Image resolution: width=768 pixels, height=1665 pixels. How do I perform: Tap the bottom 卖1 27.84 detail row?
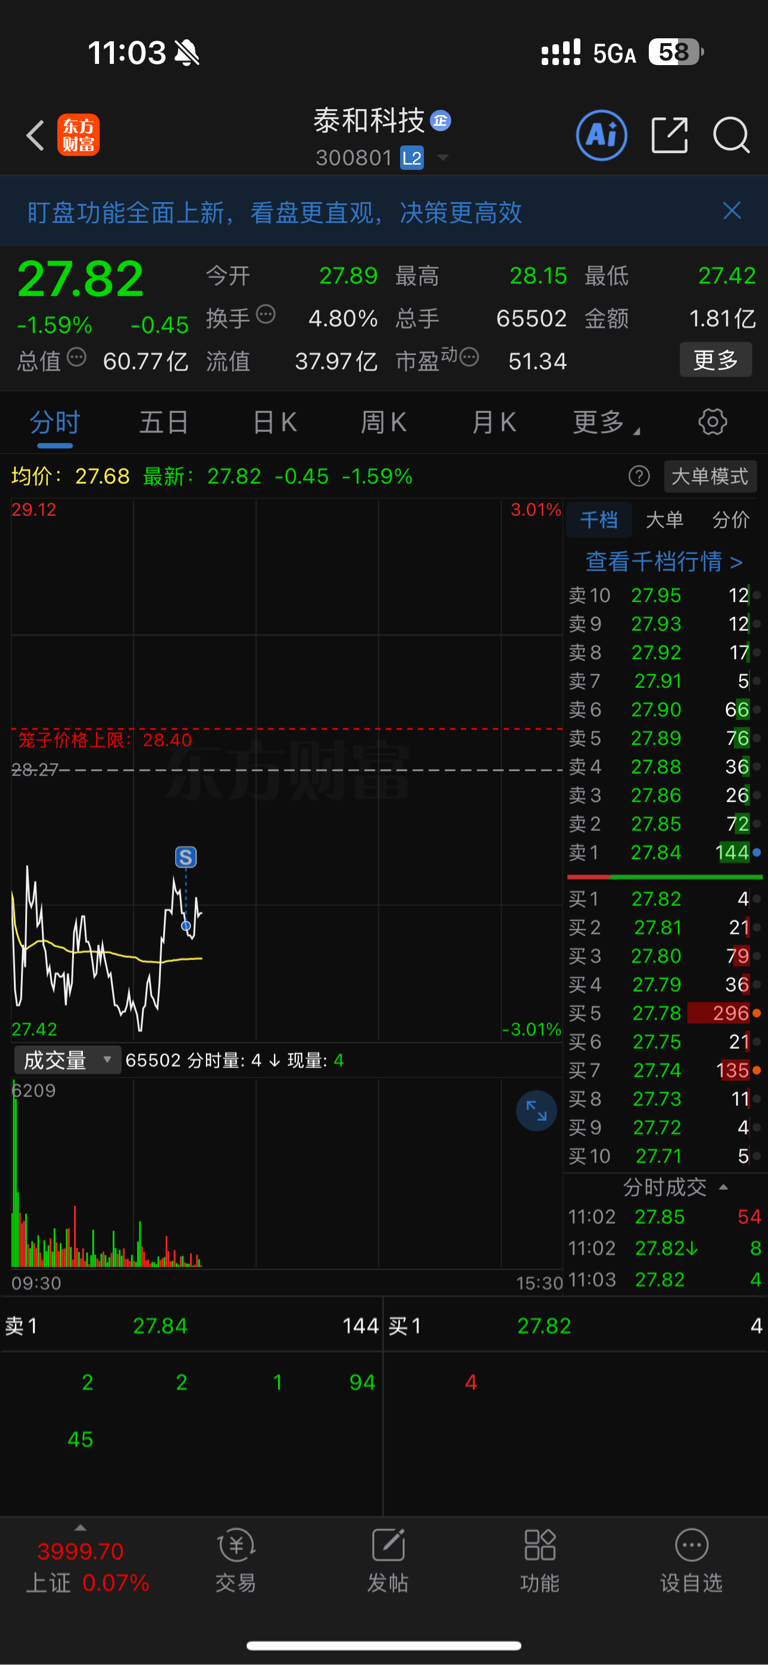[x=191, y=1326]
